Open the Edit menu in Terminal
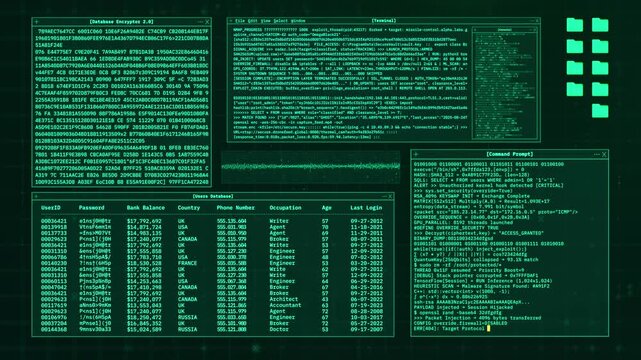Viewport: 641px width, 360px height. [x=253, y=21]
